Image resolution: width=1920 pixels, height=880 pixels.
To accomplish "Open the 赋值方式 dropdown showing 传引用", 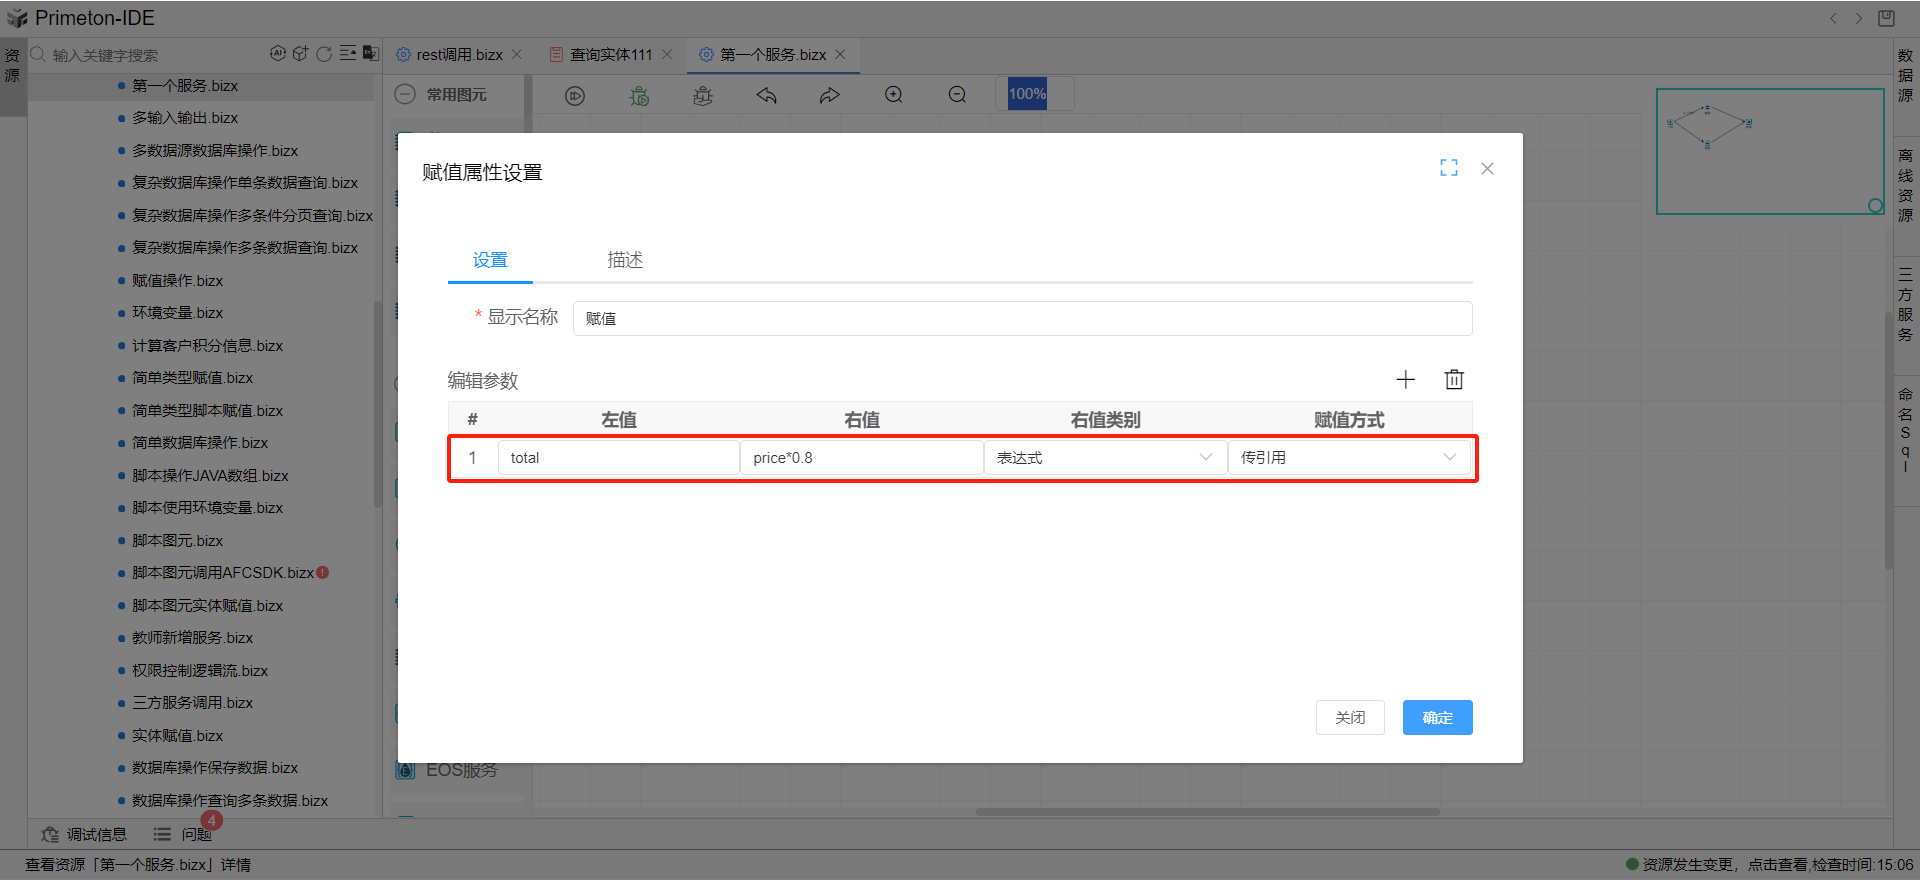I will point(1347,458).
